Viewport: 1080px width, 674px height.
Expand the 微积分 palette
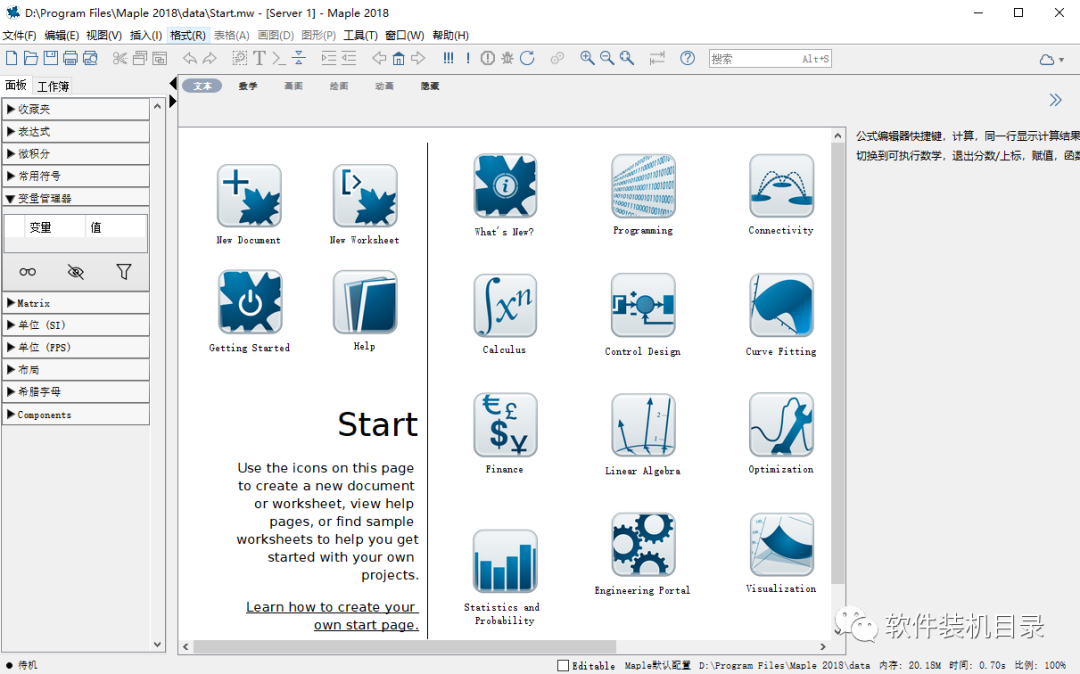(x=76, y=154)
